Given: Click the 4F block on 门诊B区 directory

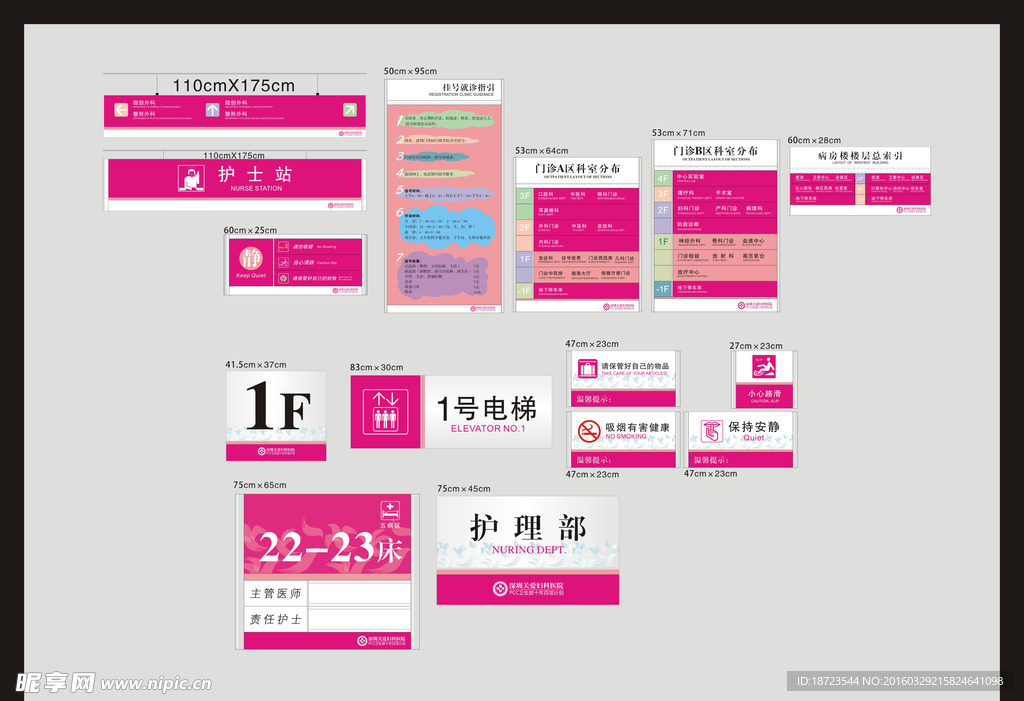Looking at the screenshot, I should click(x=664, y=178).
